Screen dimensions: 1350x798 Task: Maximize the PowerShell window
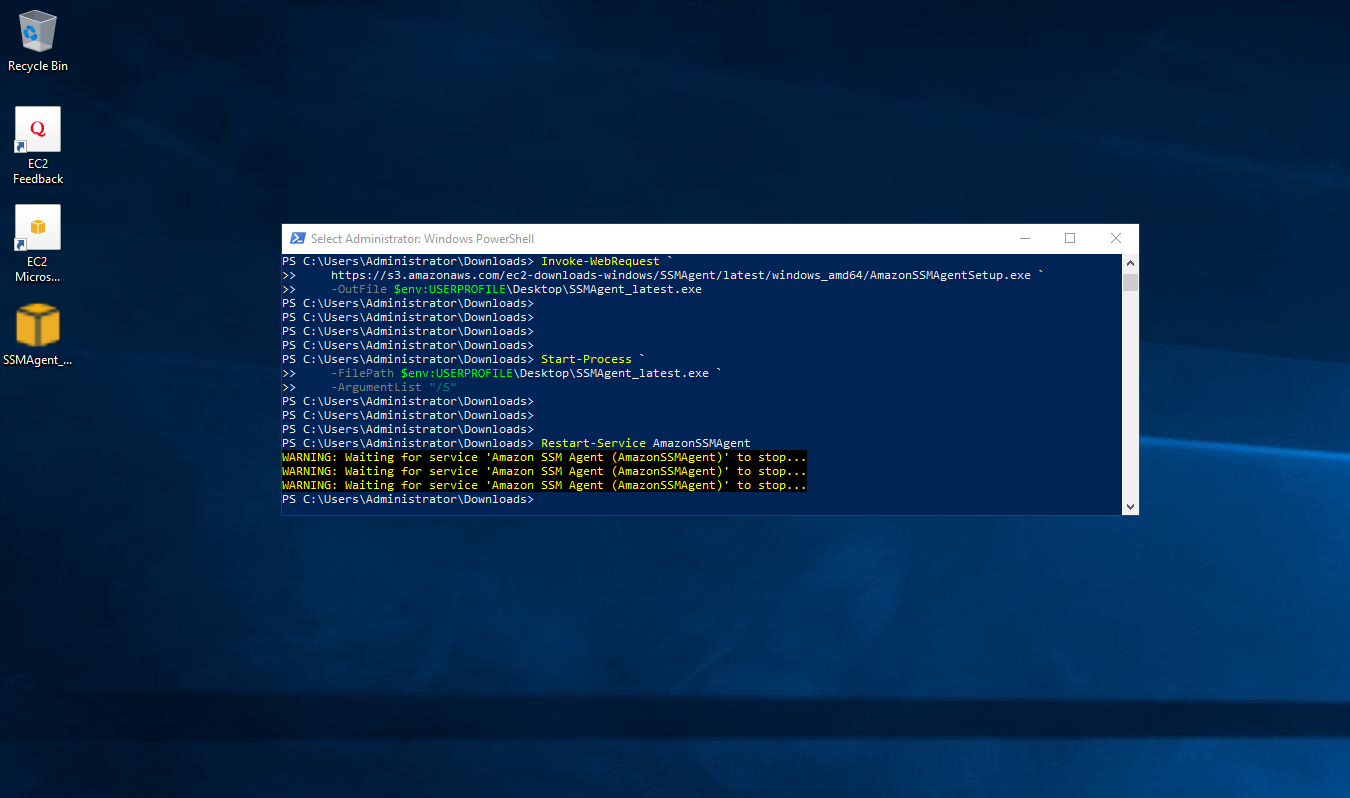pos(1070,239)
